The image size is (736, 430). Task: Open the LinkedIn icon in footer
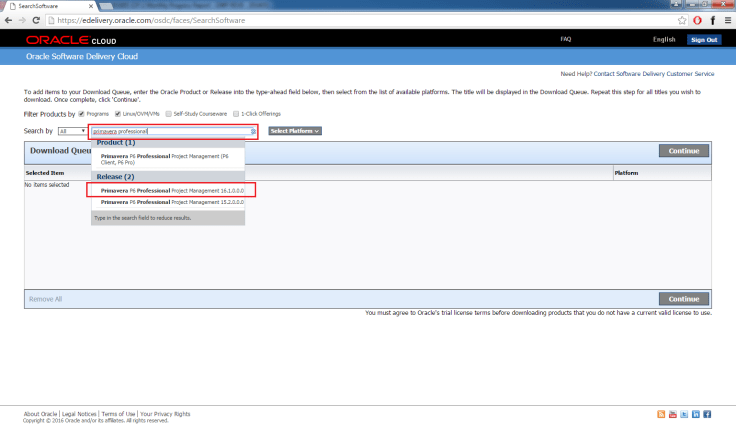[x=696, y=414]
